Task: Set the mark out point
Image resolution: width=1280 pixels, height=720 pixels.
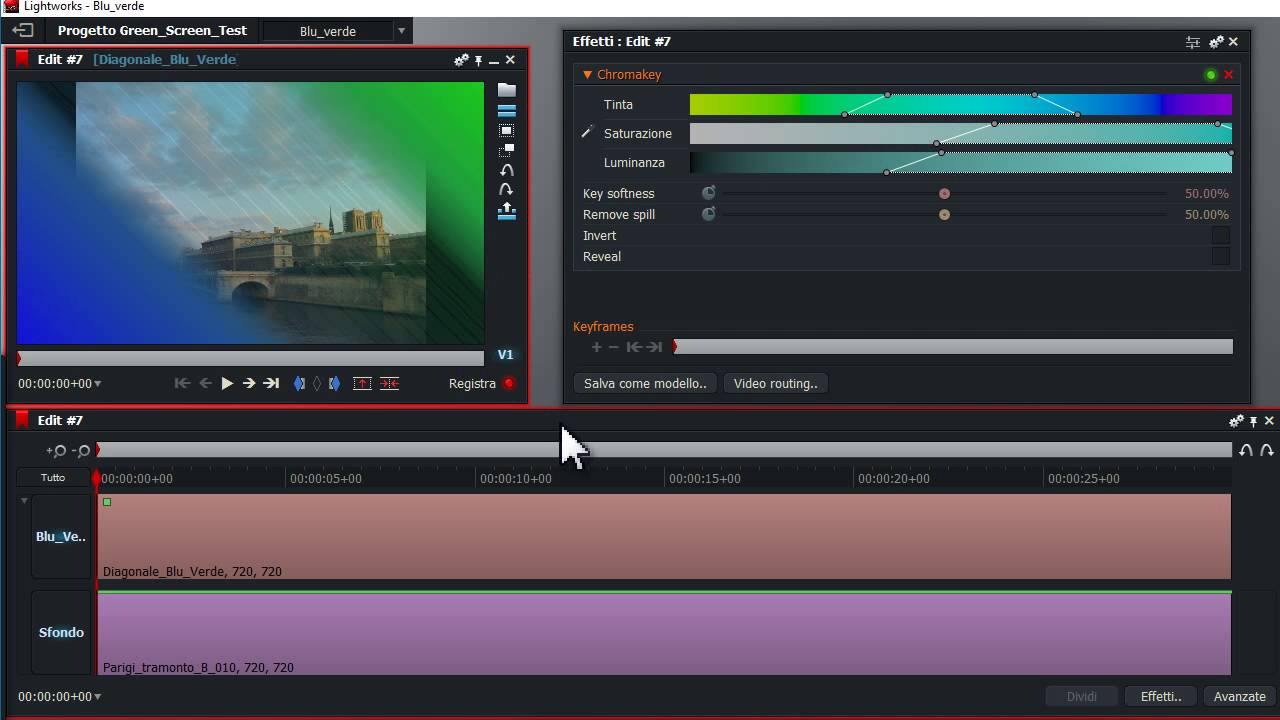Action: point(334,383)
